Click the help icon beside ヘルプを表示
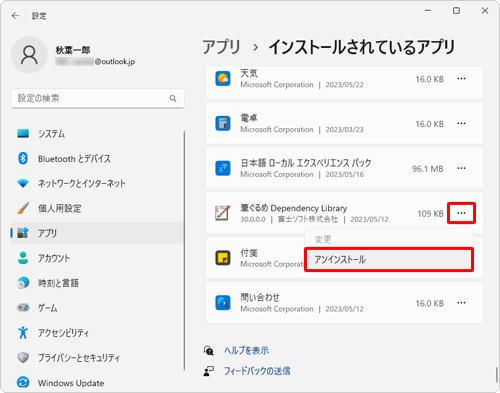 coord(208,350)
